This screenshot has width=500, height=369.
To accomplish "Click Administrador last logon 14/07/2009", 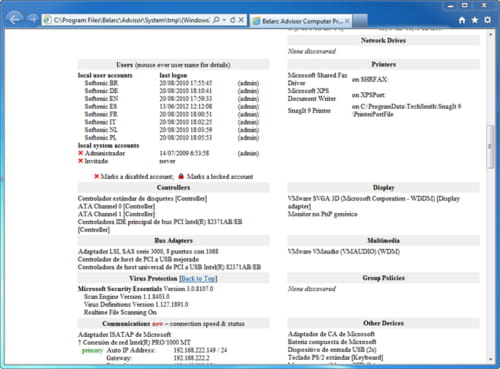I will click(184, 153).
